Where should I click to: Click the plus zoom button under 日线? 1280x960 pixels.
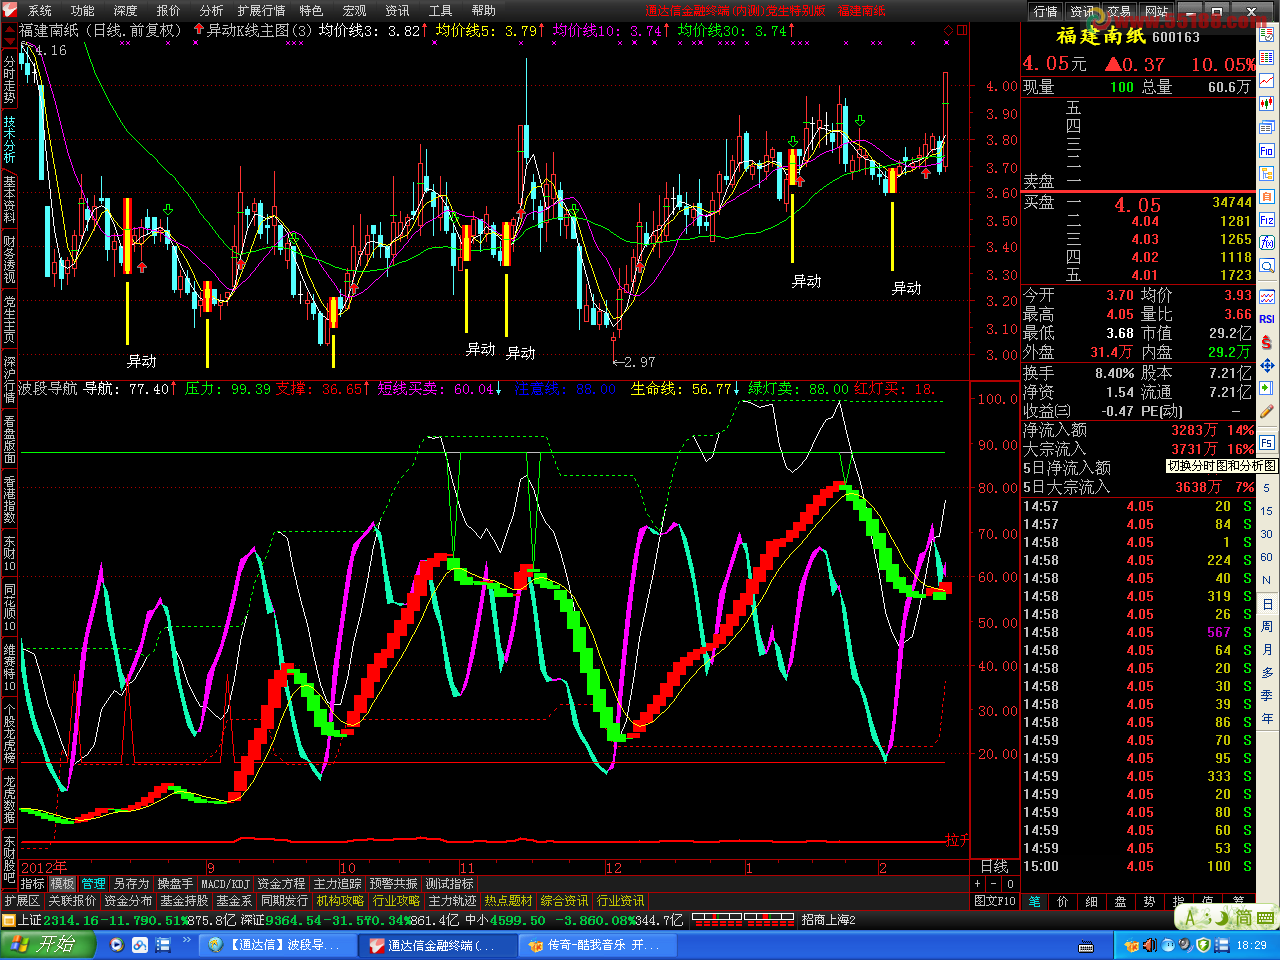click(x=978, y=884)
